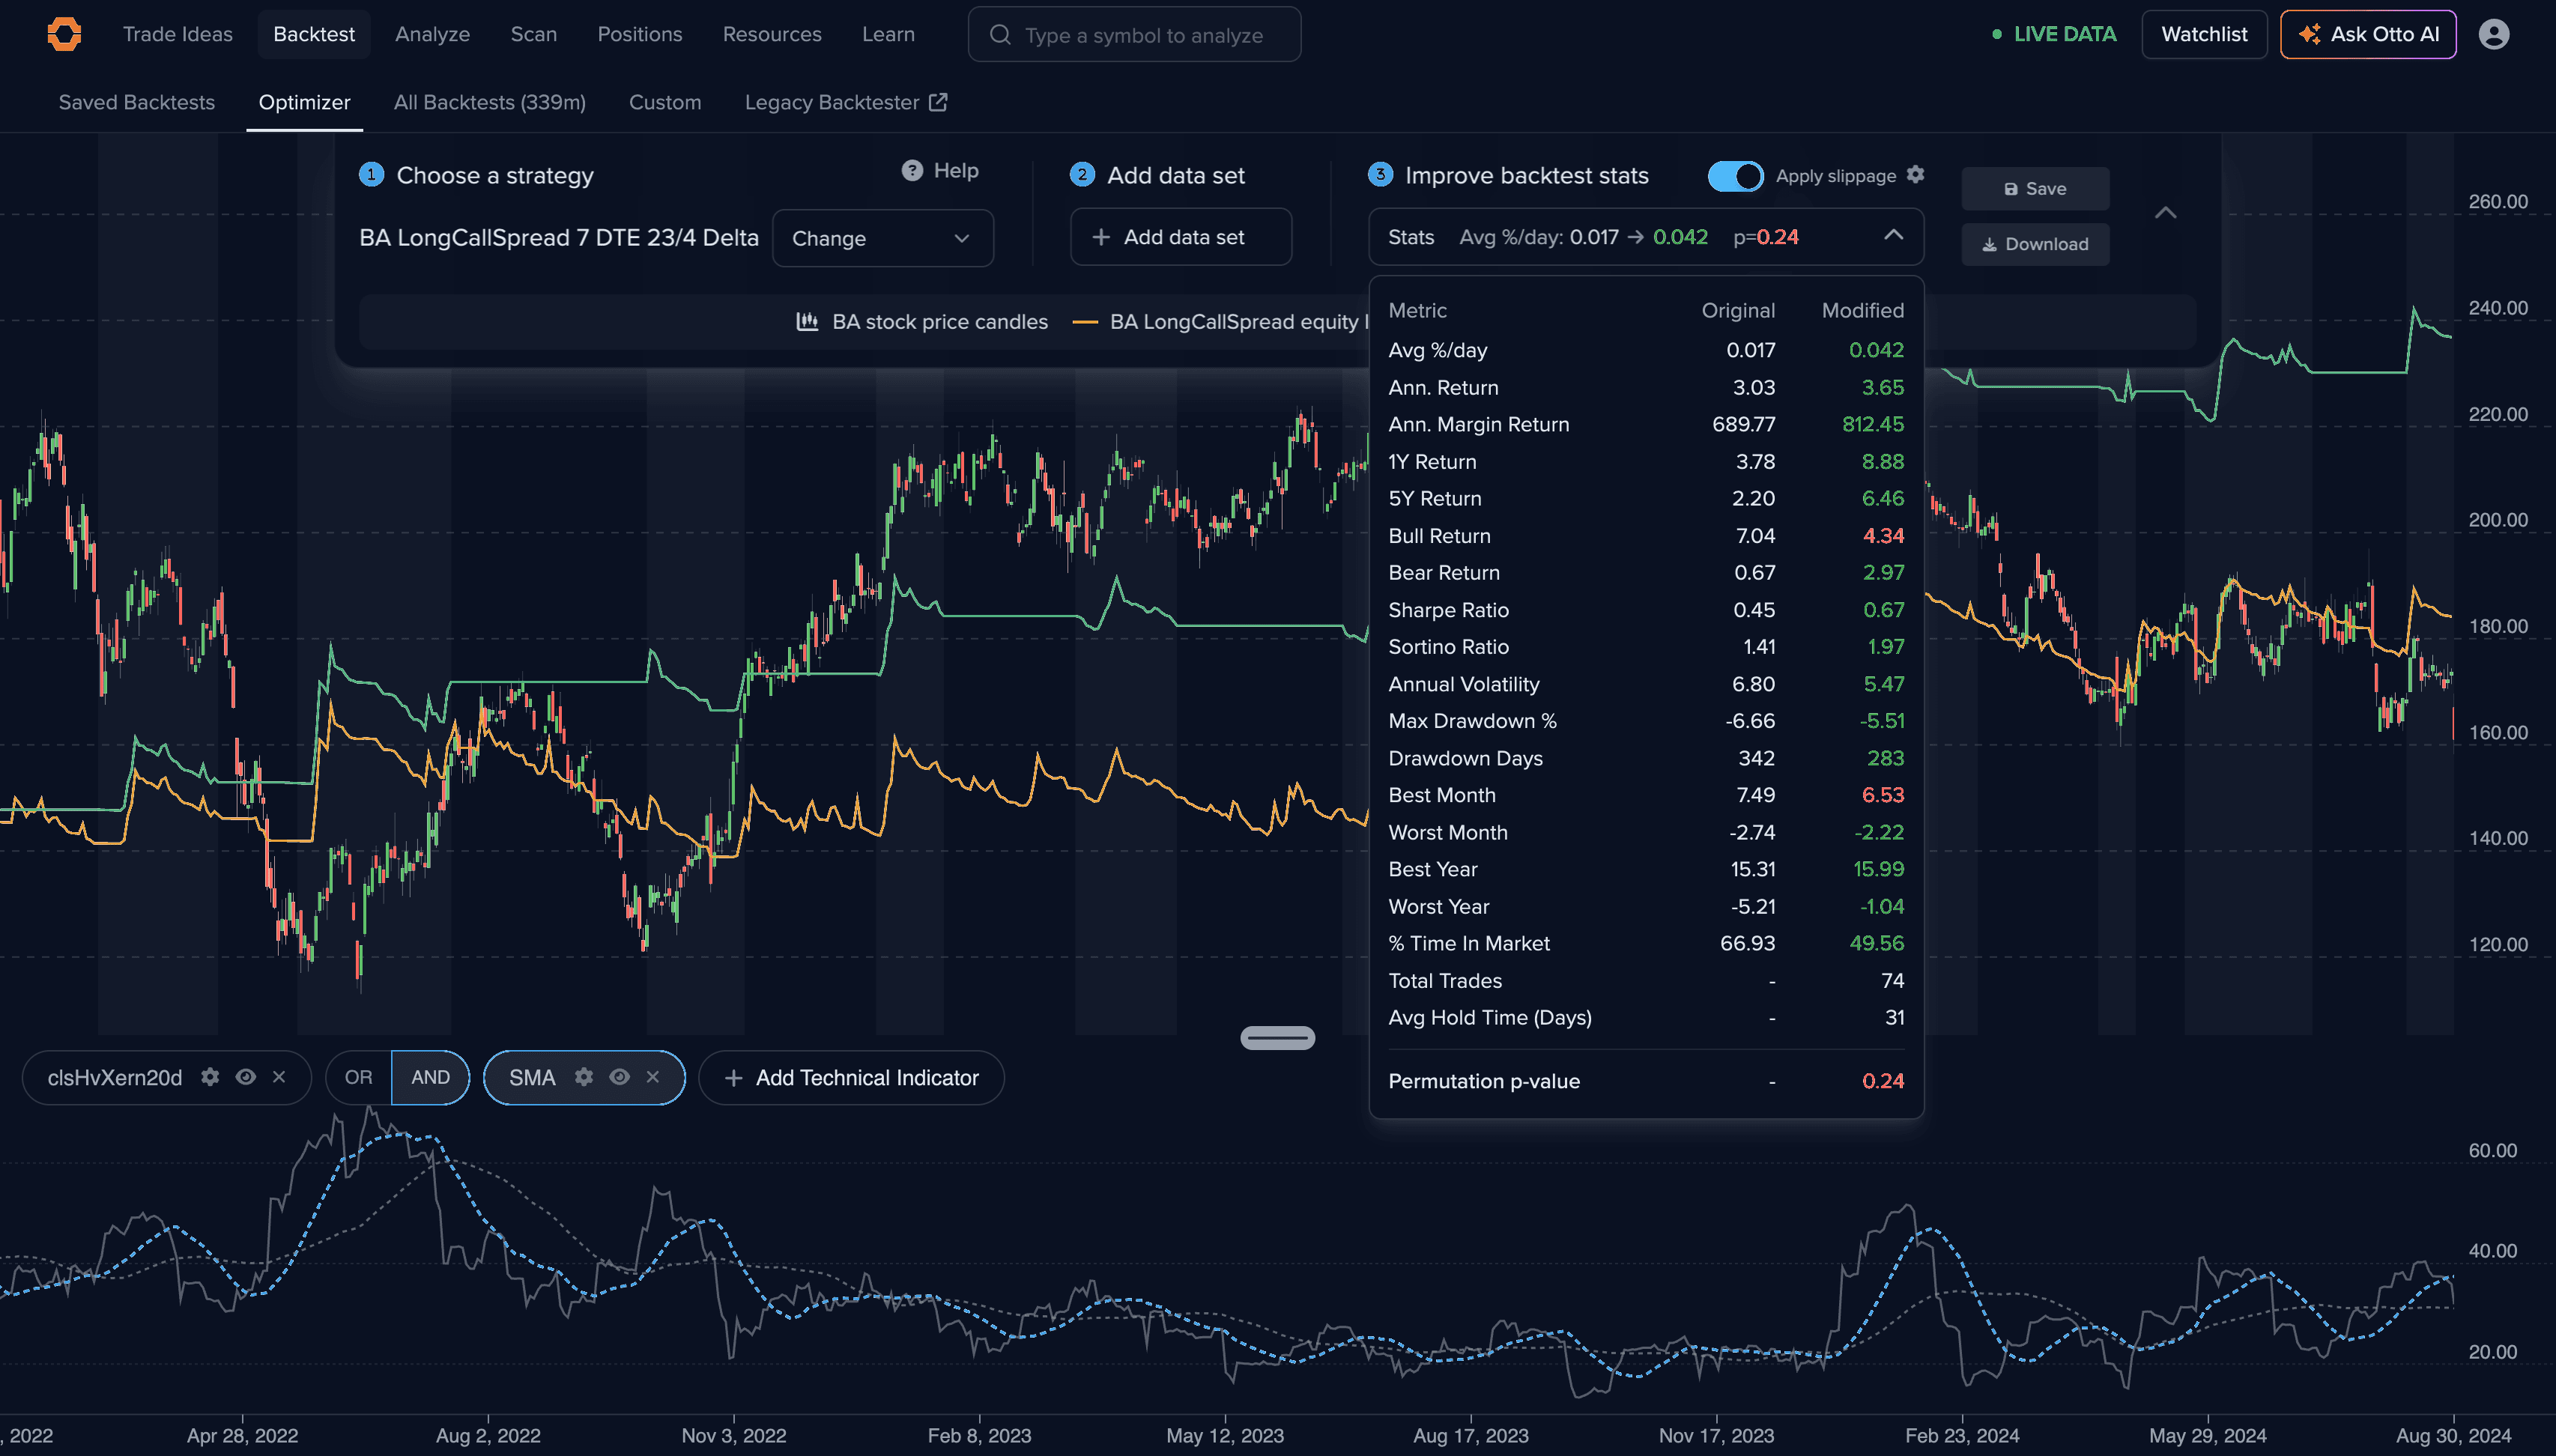Click the % Time In Market value 49.56

[1876, 943]
